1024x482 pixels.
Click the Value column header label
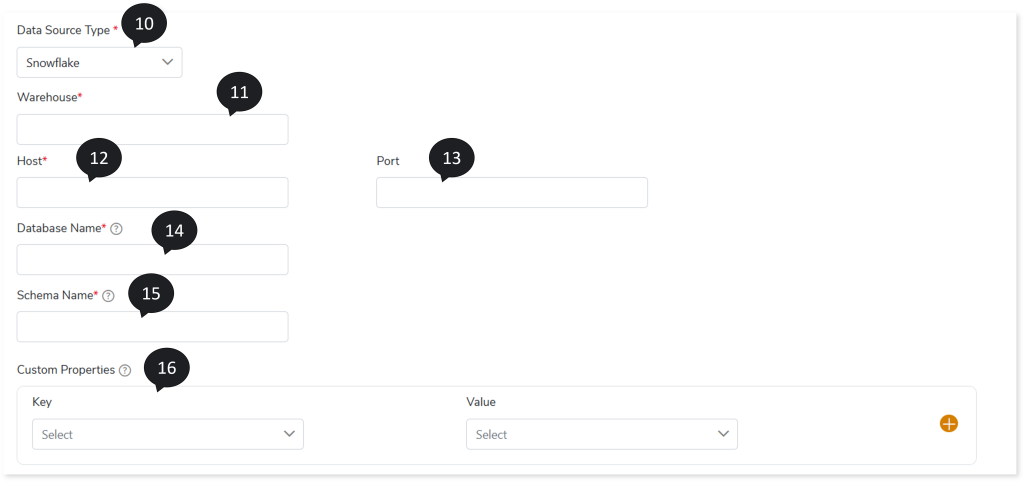(481, 402)
